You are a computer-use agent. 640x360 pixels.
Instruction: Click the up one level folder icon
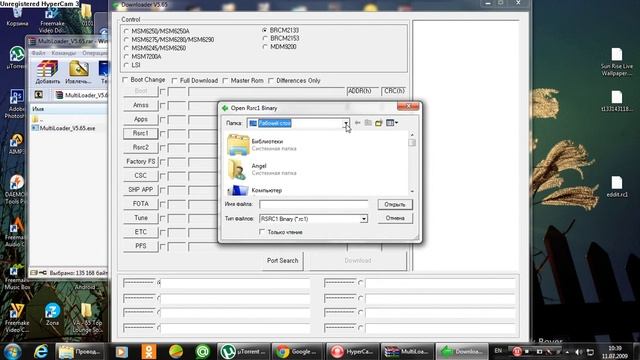point(368,122)
